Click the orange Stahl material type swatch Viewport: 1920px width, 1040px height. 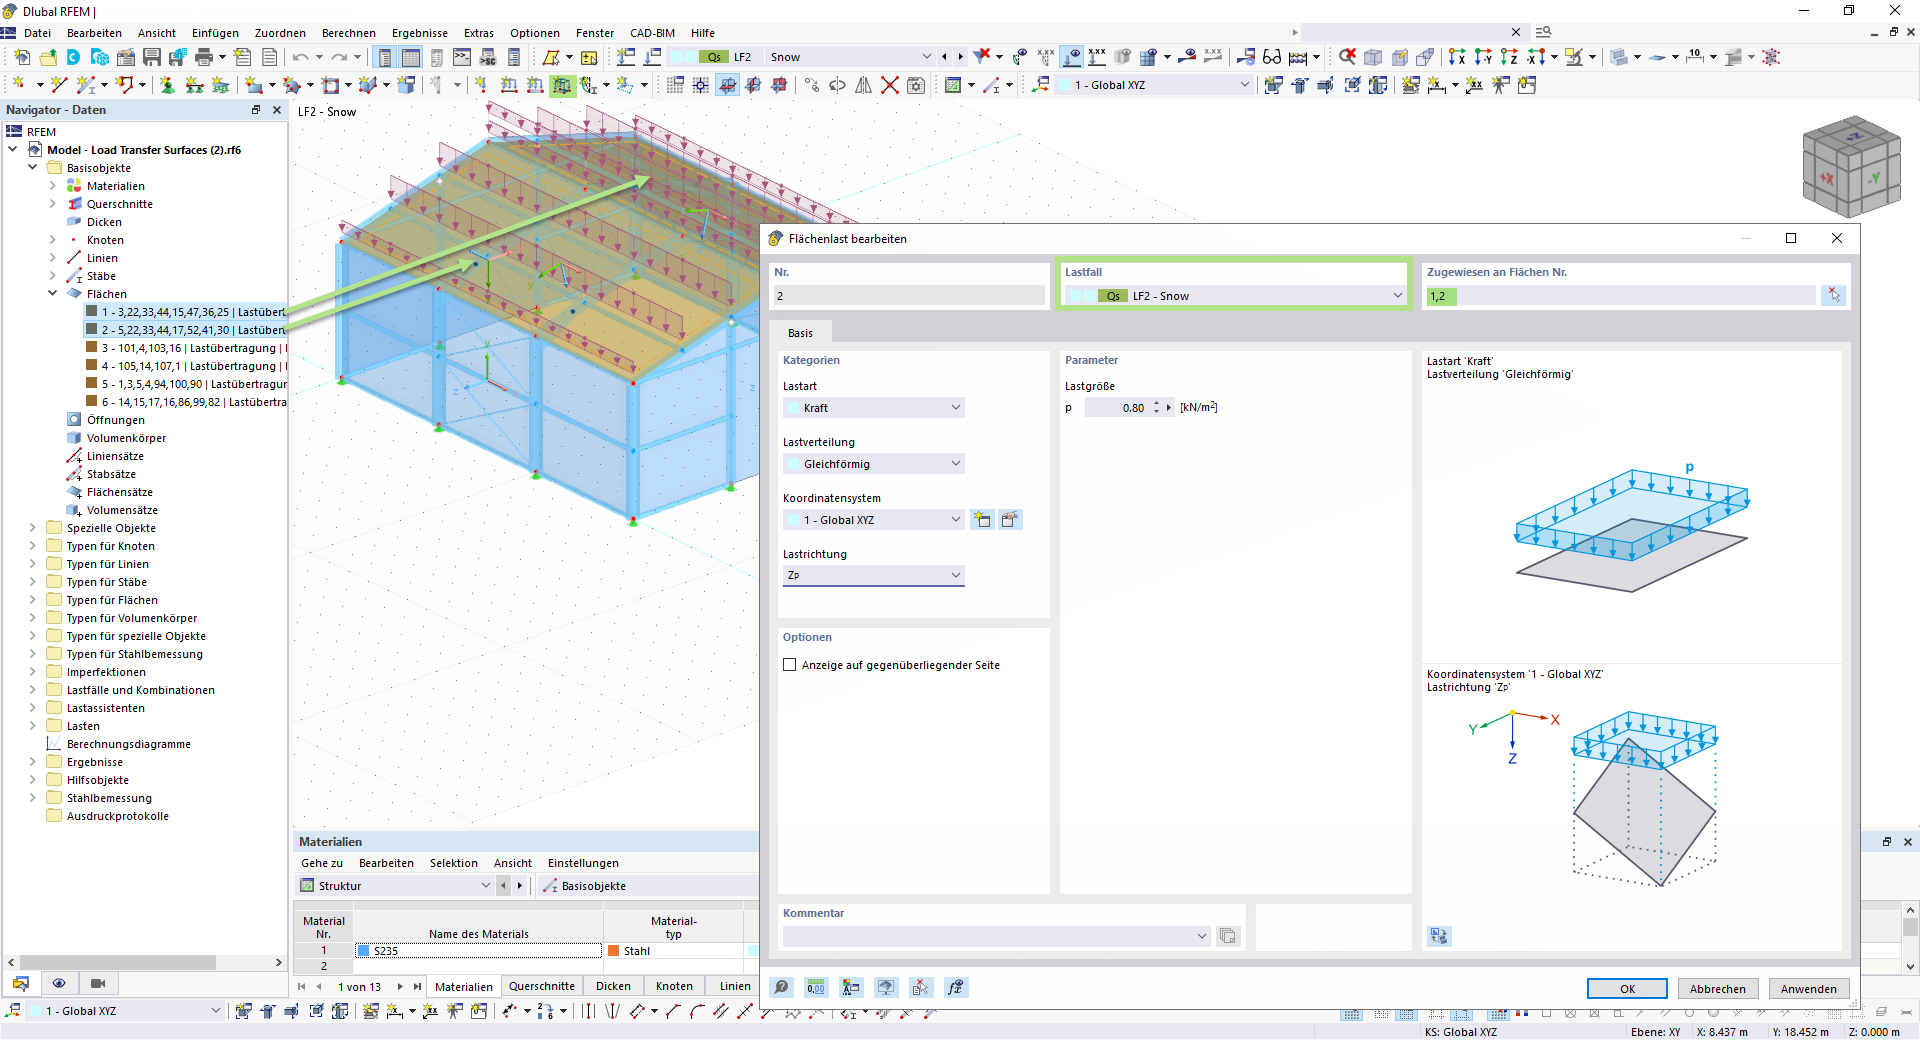tap(613, 951)
